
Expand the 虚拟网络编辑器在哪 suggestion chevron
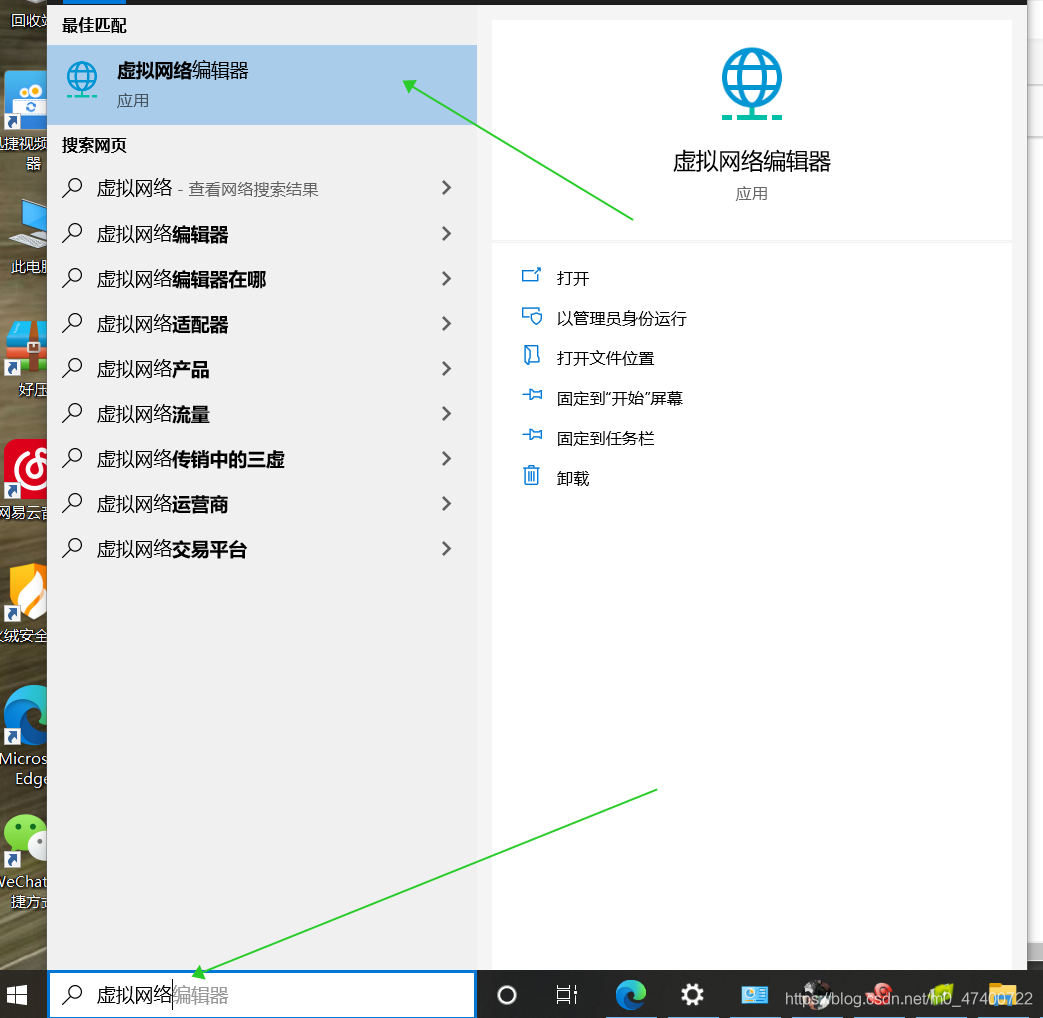[x=446, y=279]
